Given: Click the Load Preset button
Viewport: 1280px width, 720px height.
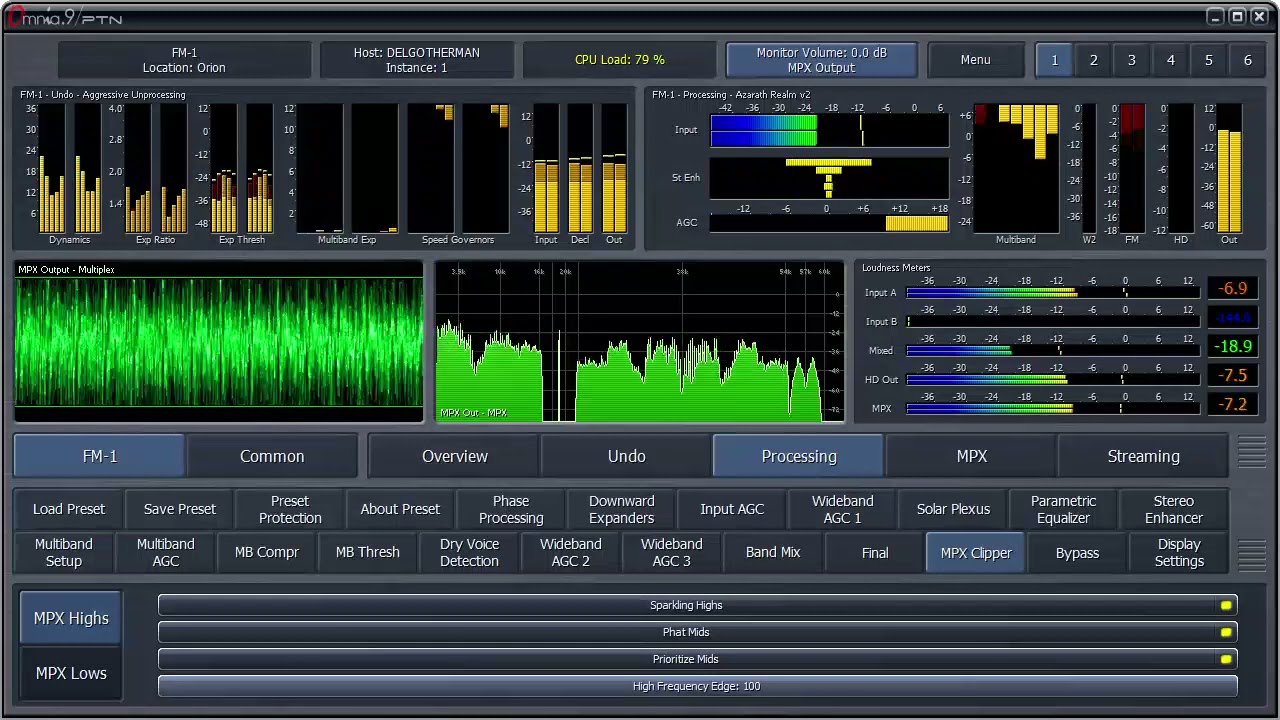Looking at the screenshot, I should [69, 509].
